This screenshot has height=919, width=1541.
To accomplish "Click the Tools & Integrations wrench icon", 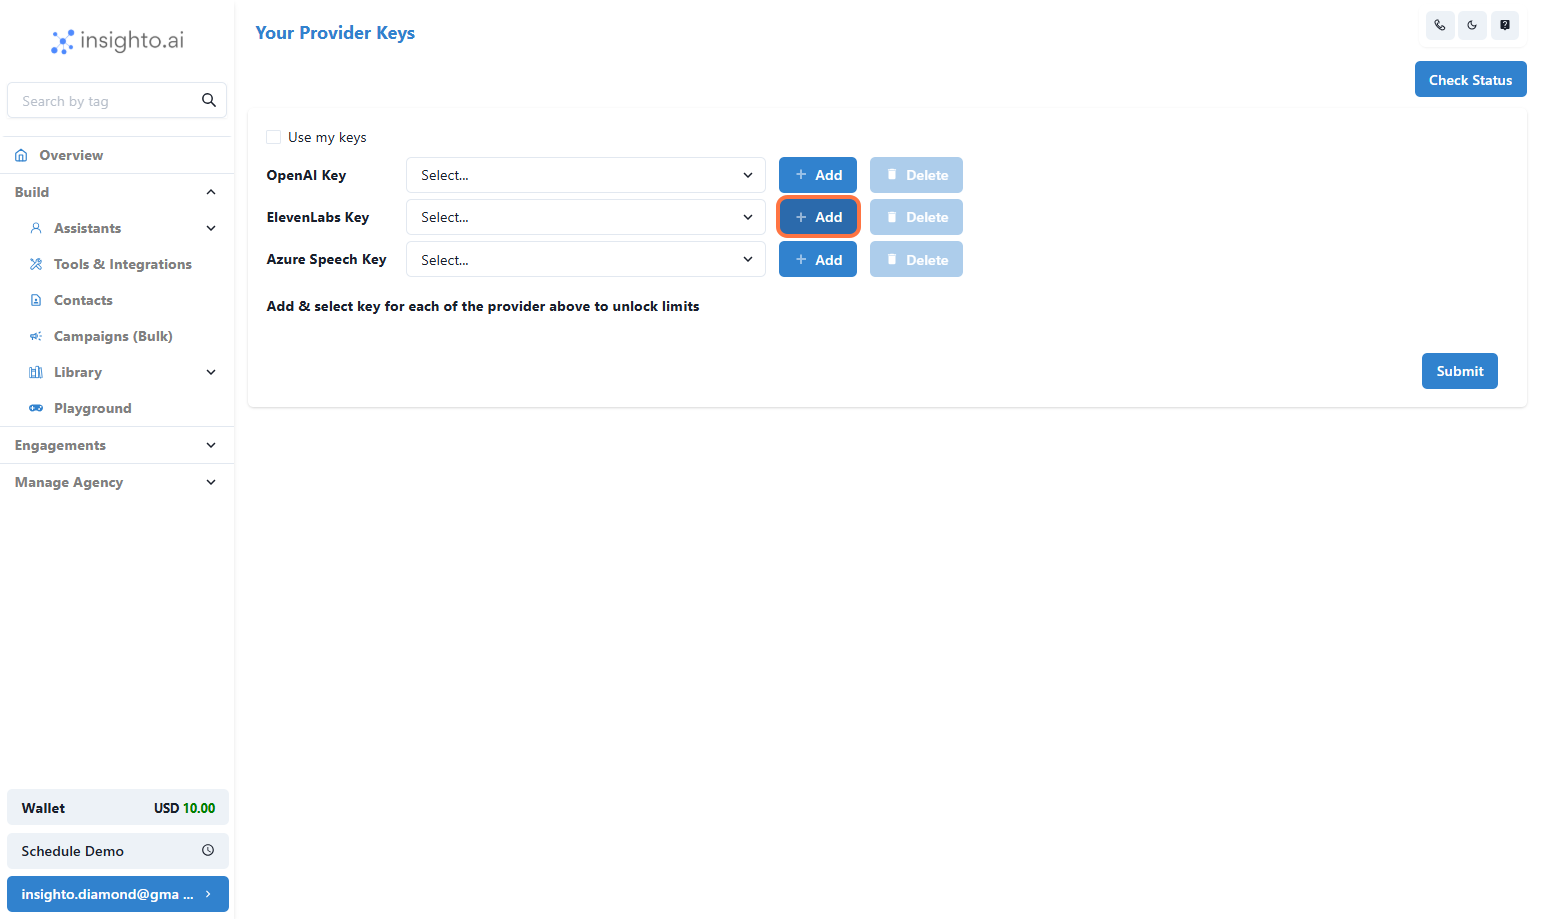I will [x=36, y=264].
